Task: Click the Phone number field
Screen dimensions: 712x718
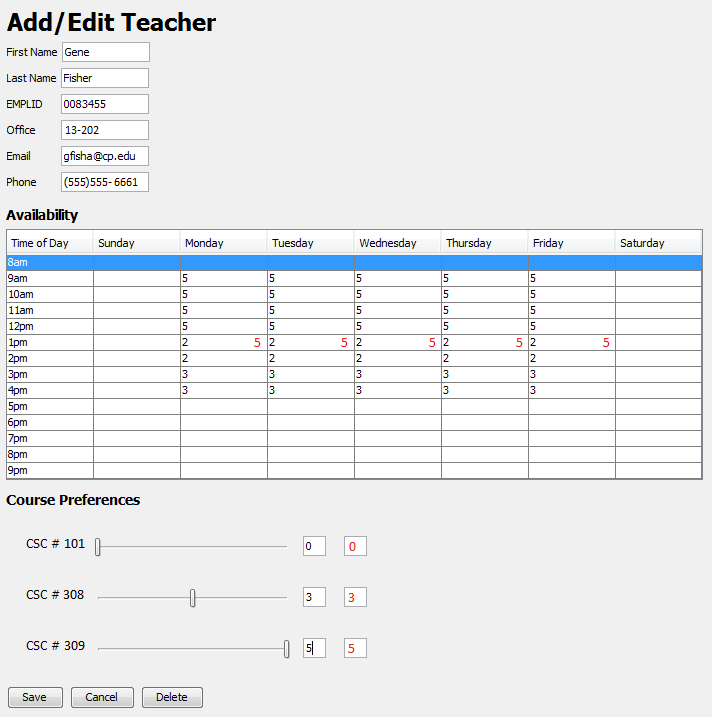Action: (105, 182)
